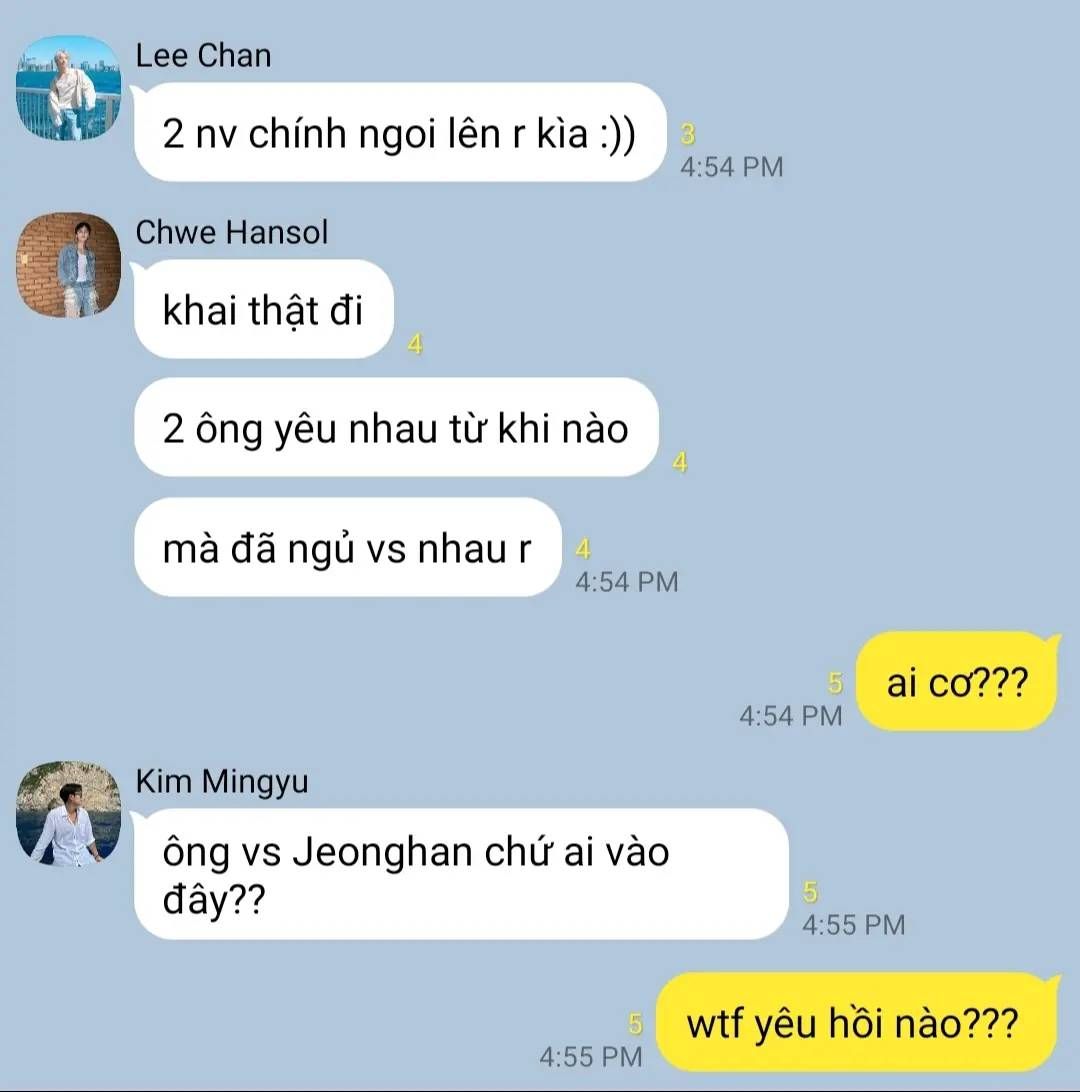Select the 'ông vs Jeonghan chứ ai vào đây??' message
This screenshot has width=1080, height=1092.
(x=461, y=874)
